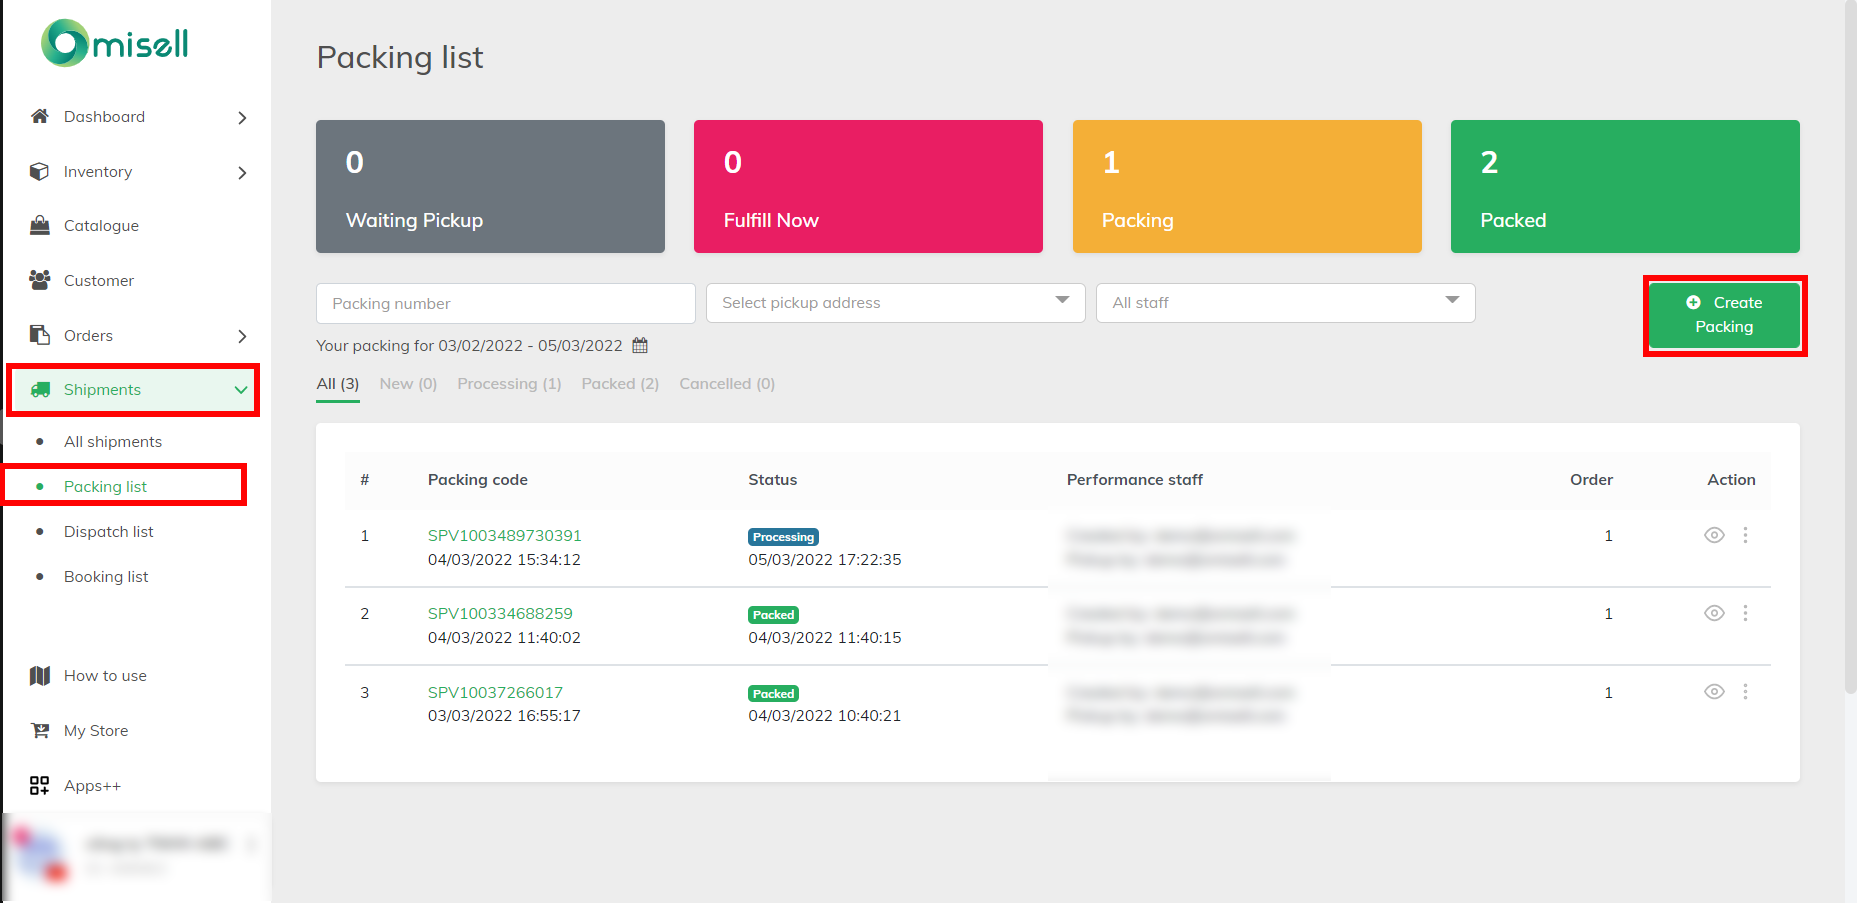Switch to the New (0) tab
Screen dimensions: 1857x903
tap(408, 384)
